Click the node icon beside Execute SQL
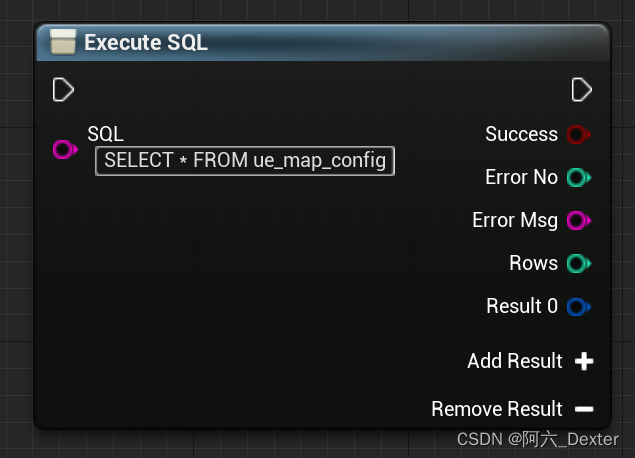 63,43
